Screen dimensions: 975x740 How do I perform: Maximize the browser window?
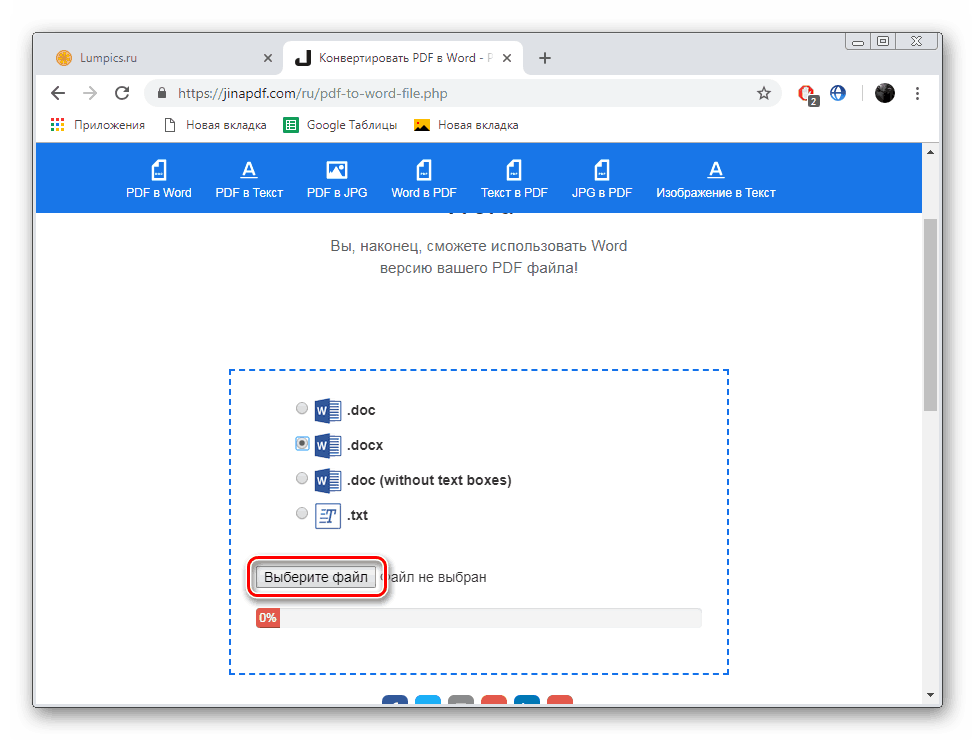[883, 42]
